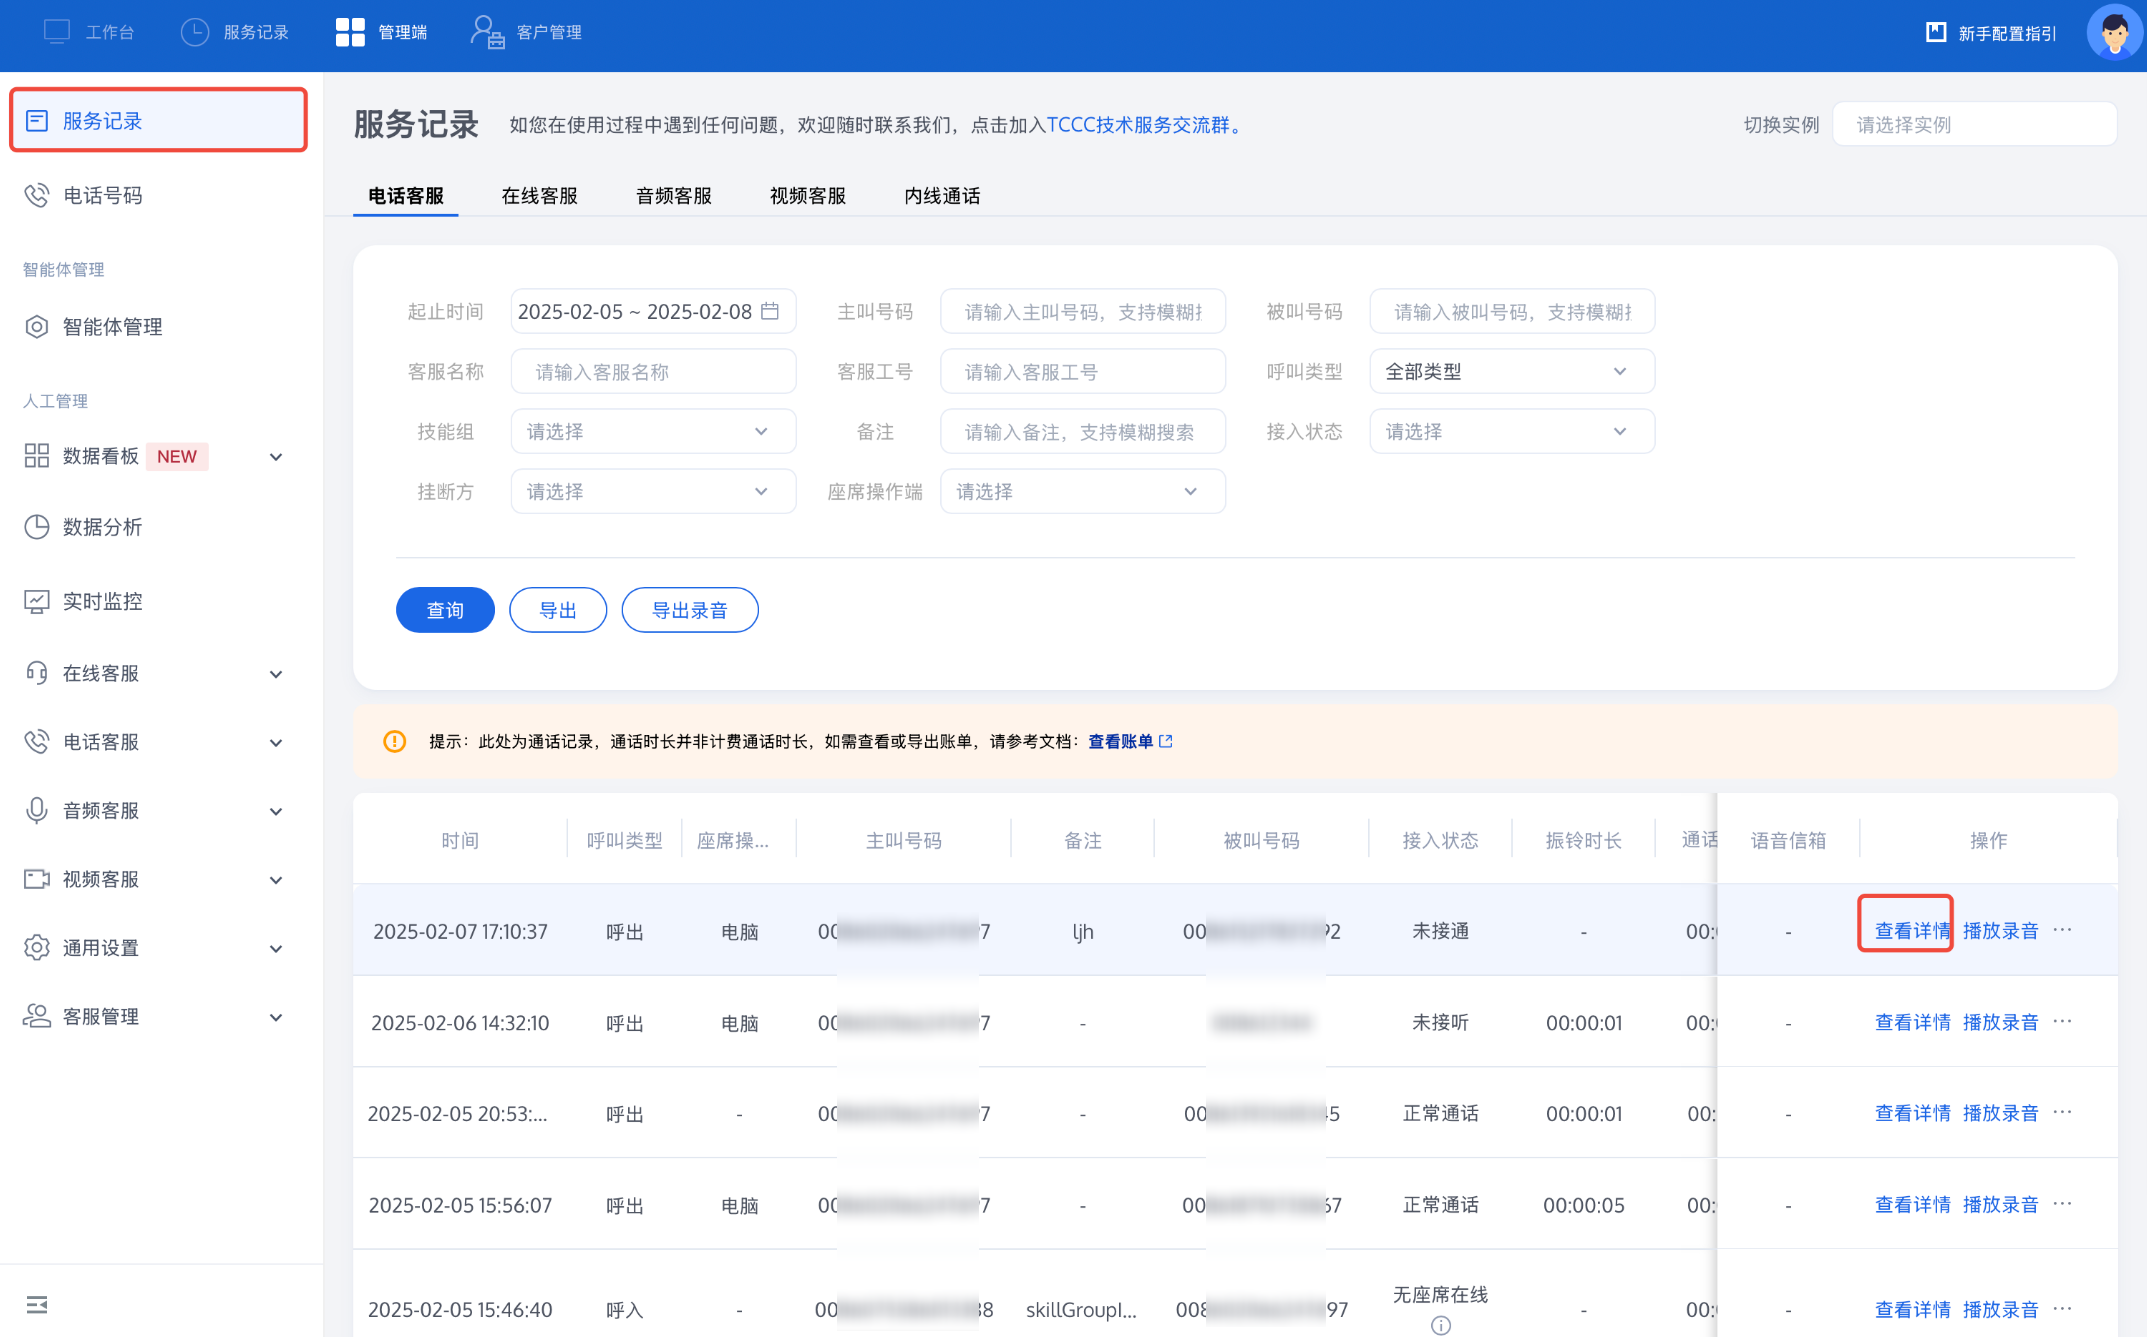Click the collapse sidebar icon at bottom left
Screen dimensions: 2147x1337
(37, 1304)
